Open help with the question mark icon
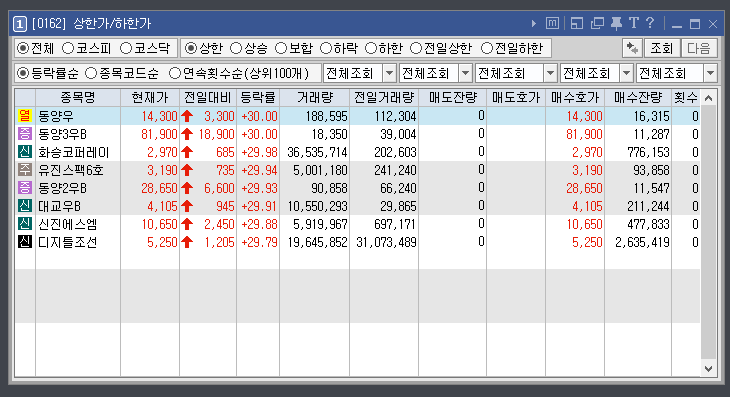 coord(650,22)
